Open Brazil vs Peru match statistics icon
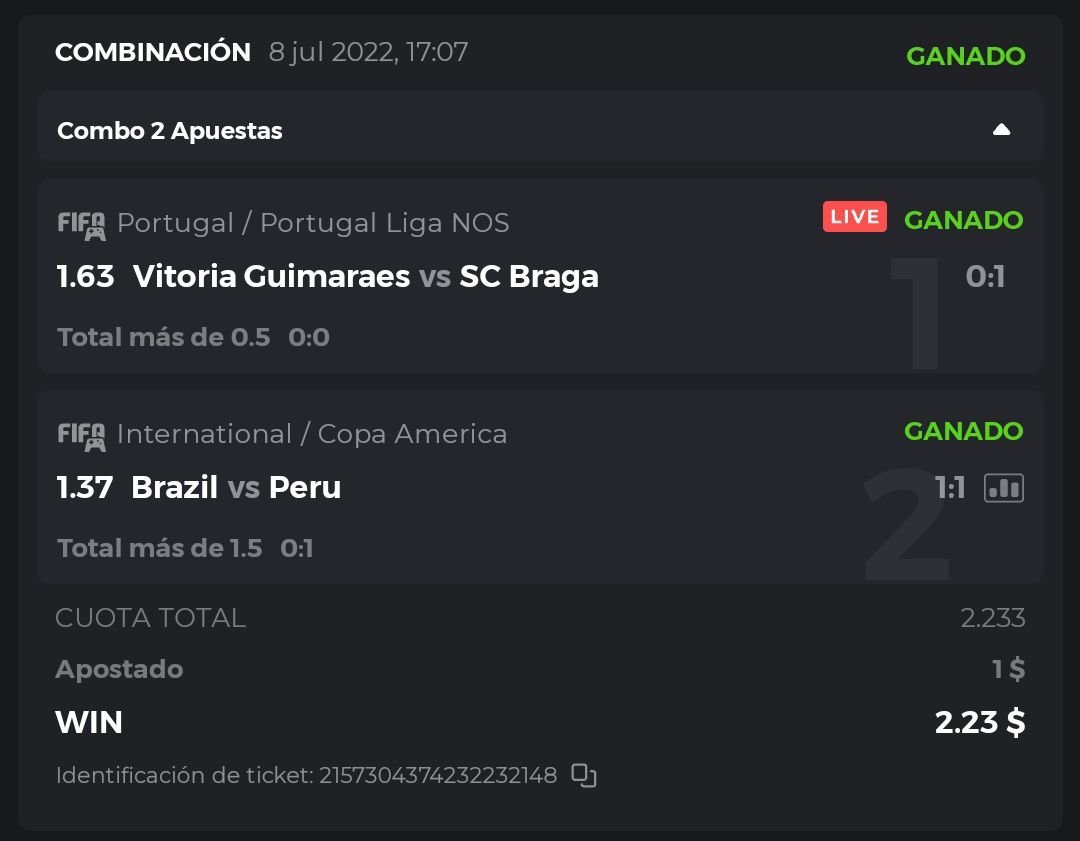Screen dimensions: 1080x841 (x=1004, y=487)
